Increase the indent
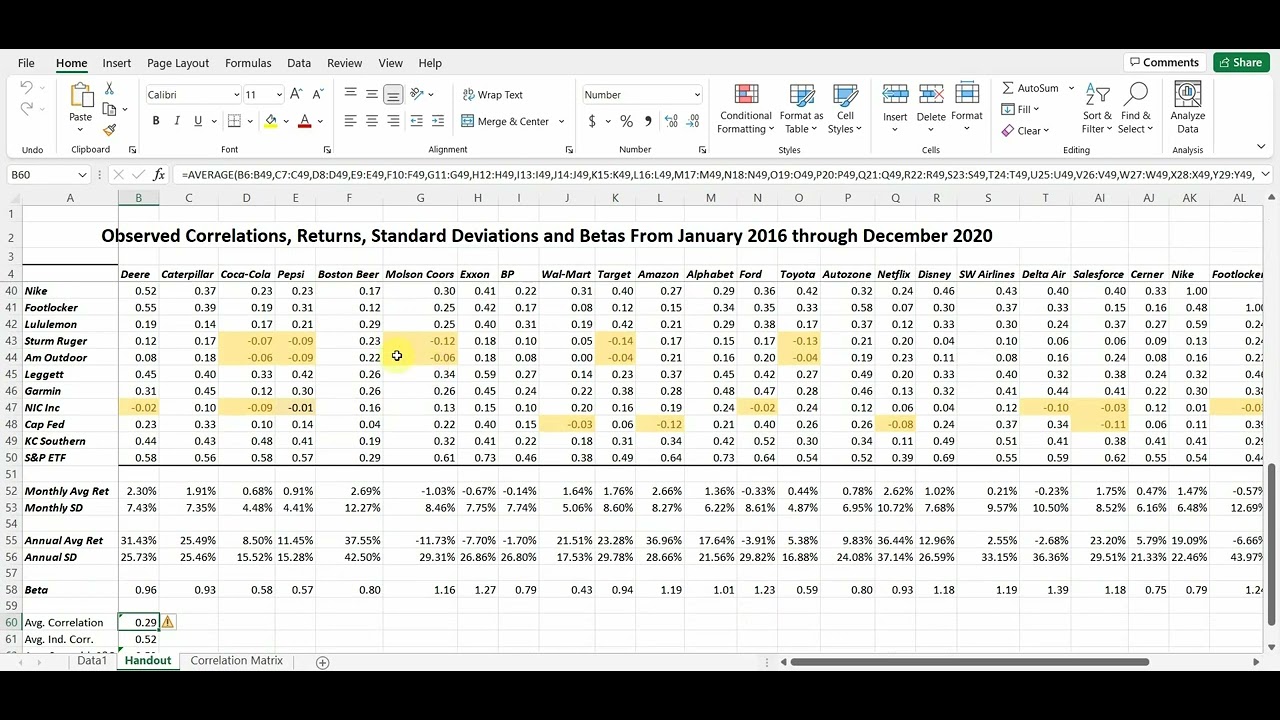Image resolution: width=1280 pixels, height=720 pixels. pos(439,121)
